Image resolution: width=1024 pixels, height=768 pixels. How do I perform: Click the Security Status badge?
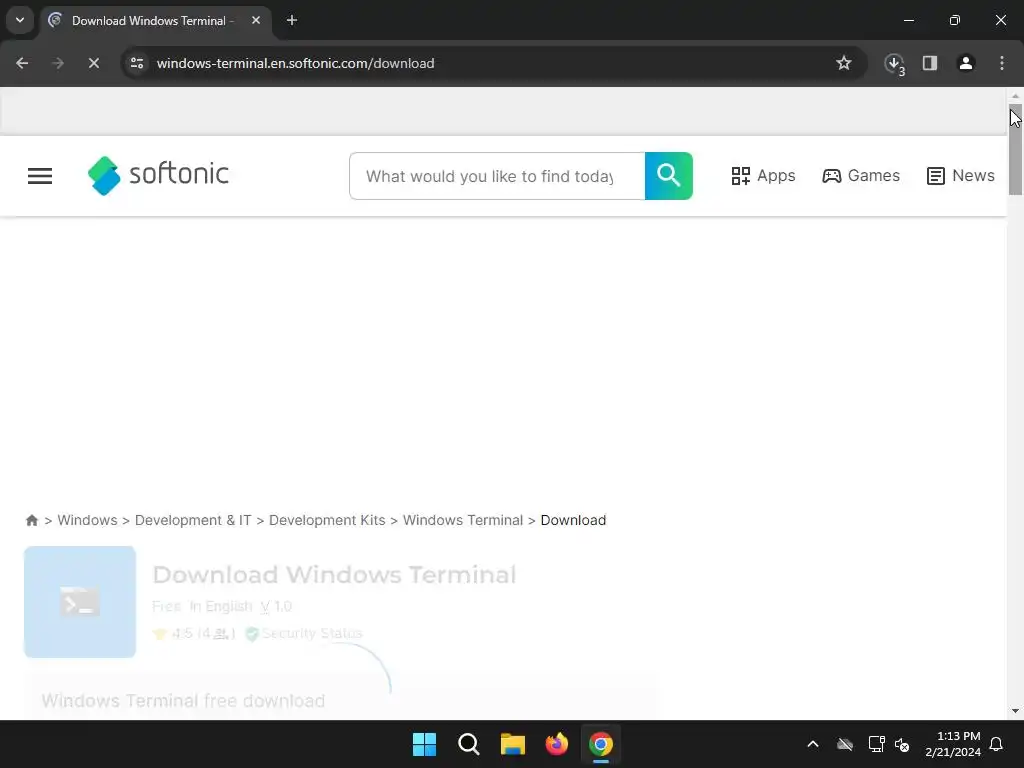point(304,633)
